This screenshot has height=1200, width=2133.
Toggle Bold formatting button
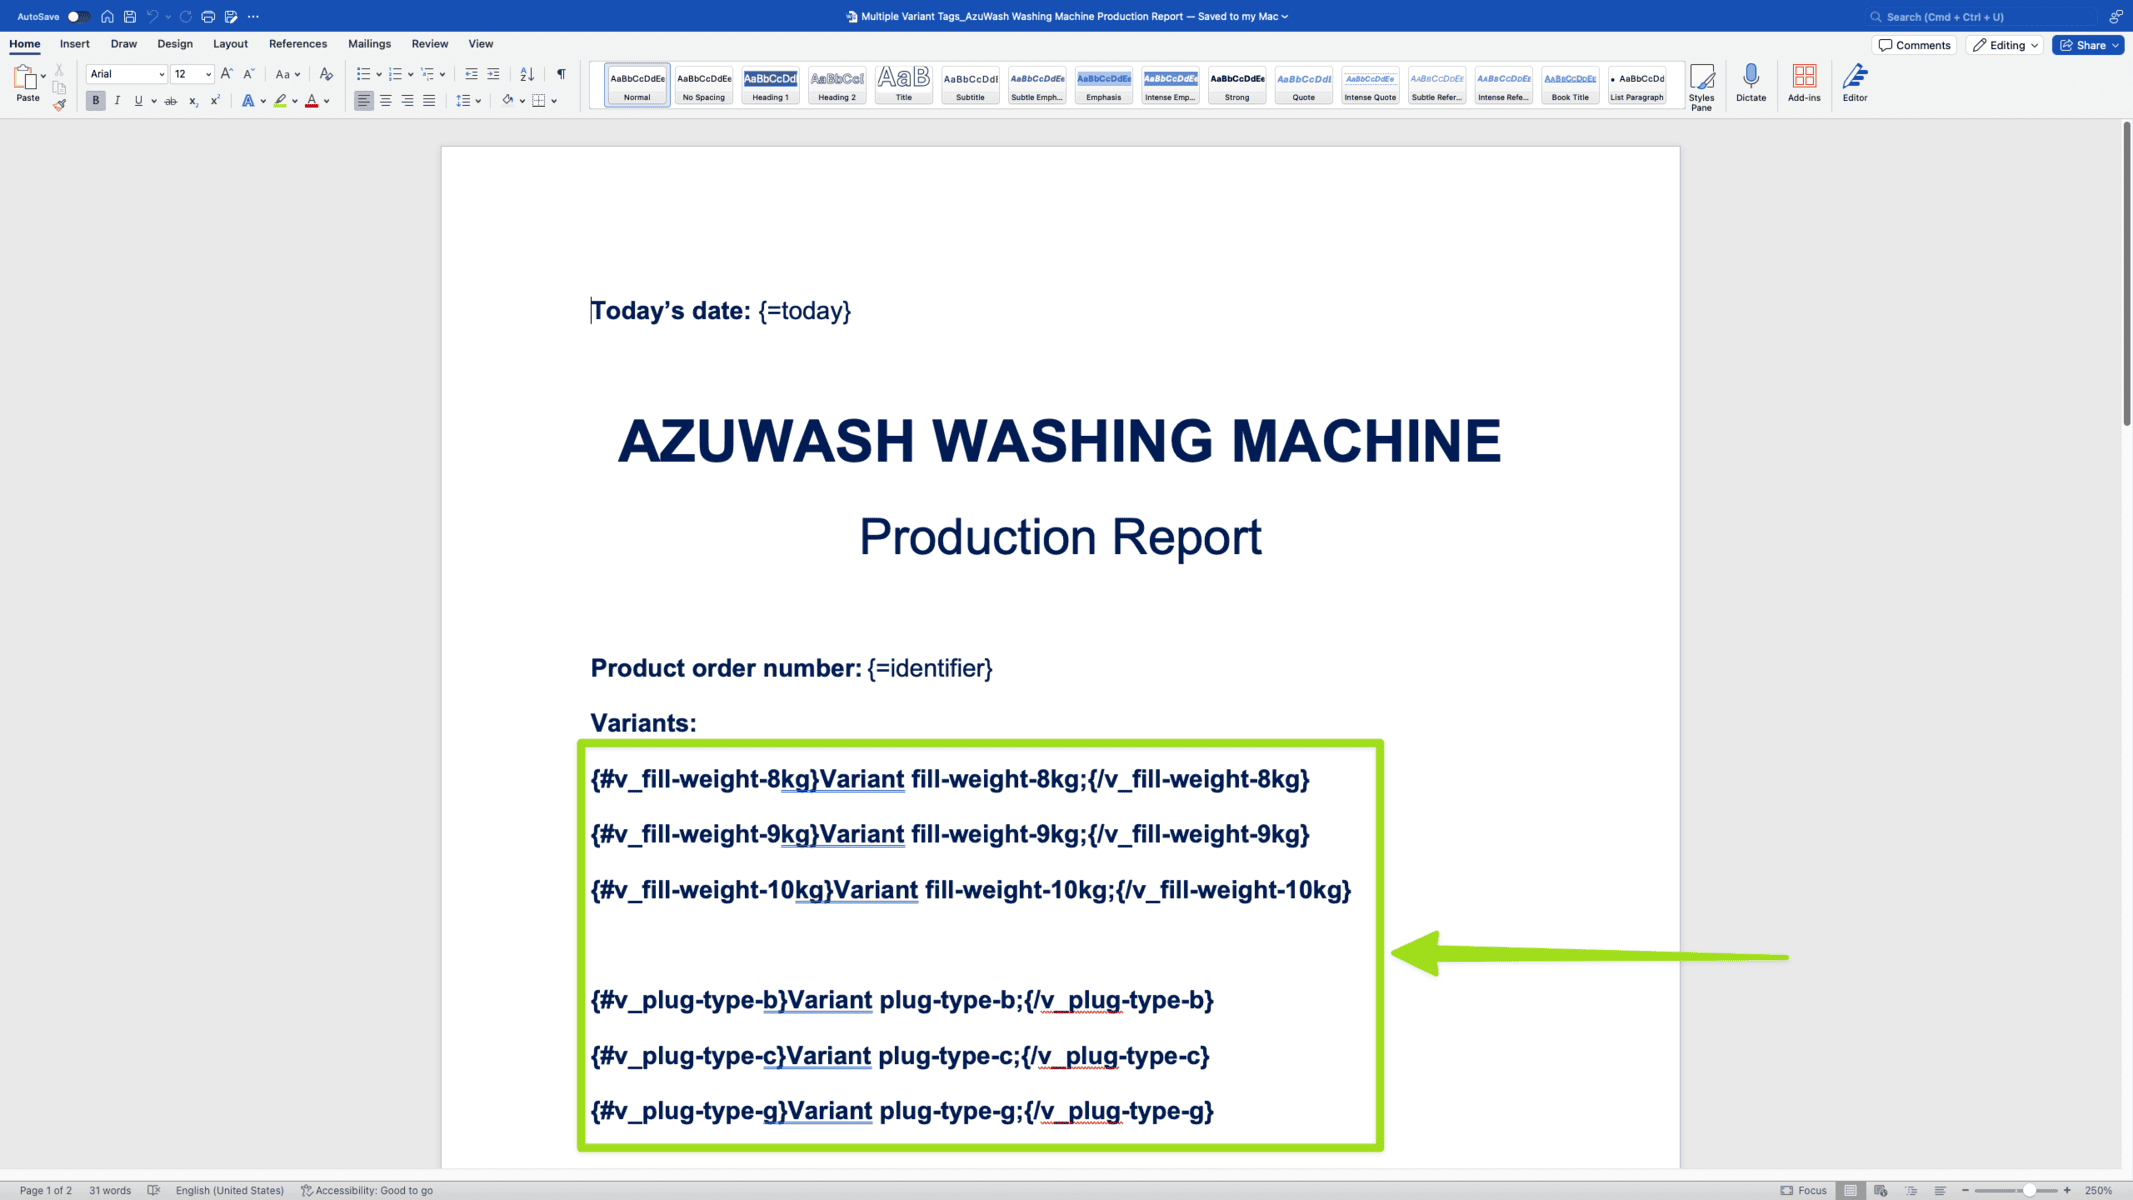click(x=95, y=101)
